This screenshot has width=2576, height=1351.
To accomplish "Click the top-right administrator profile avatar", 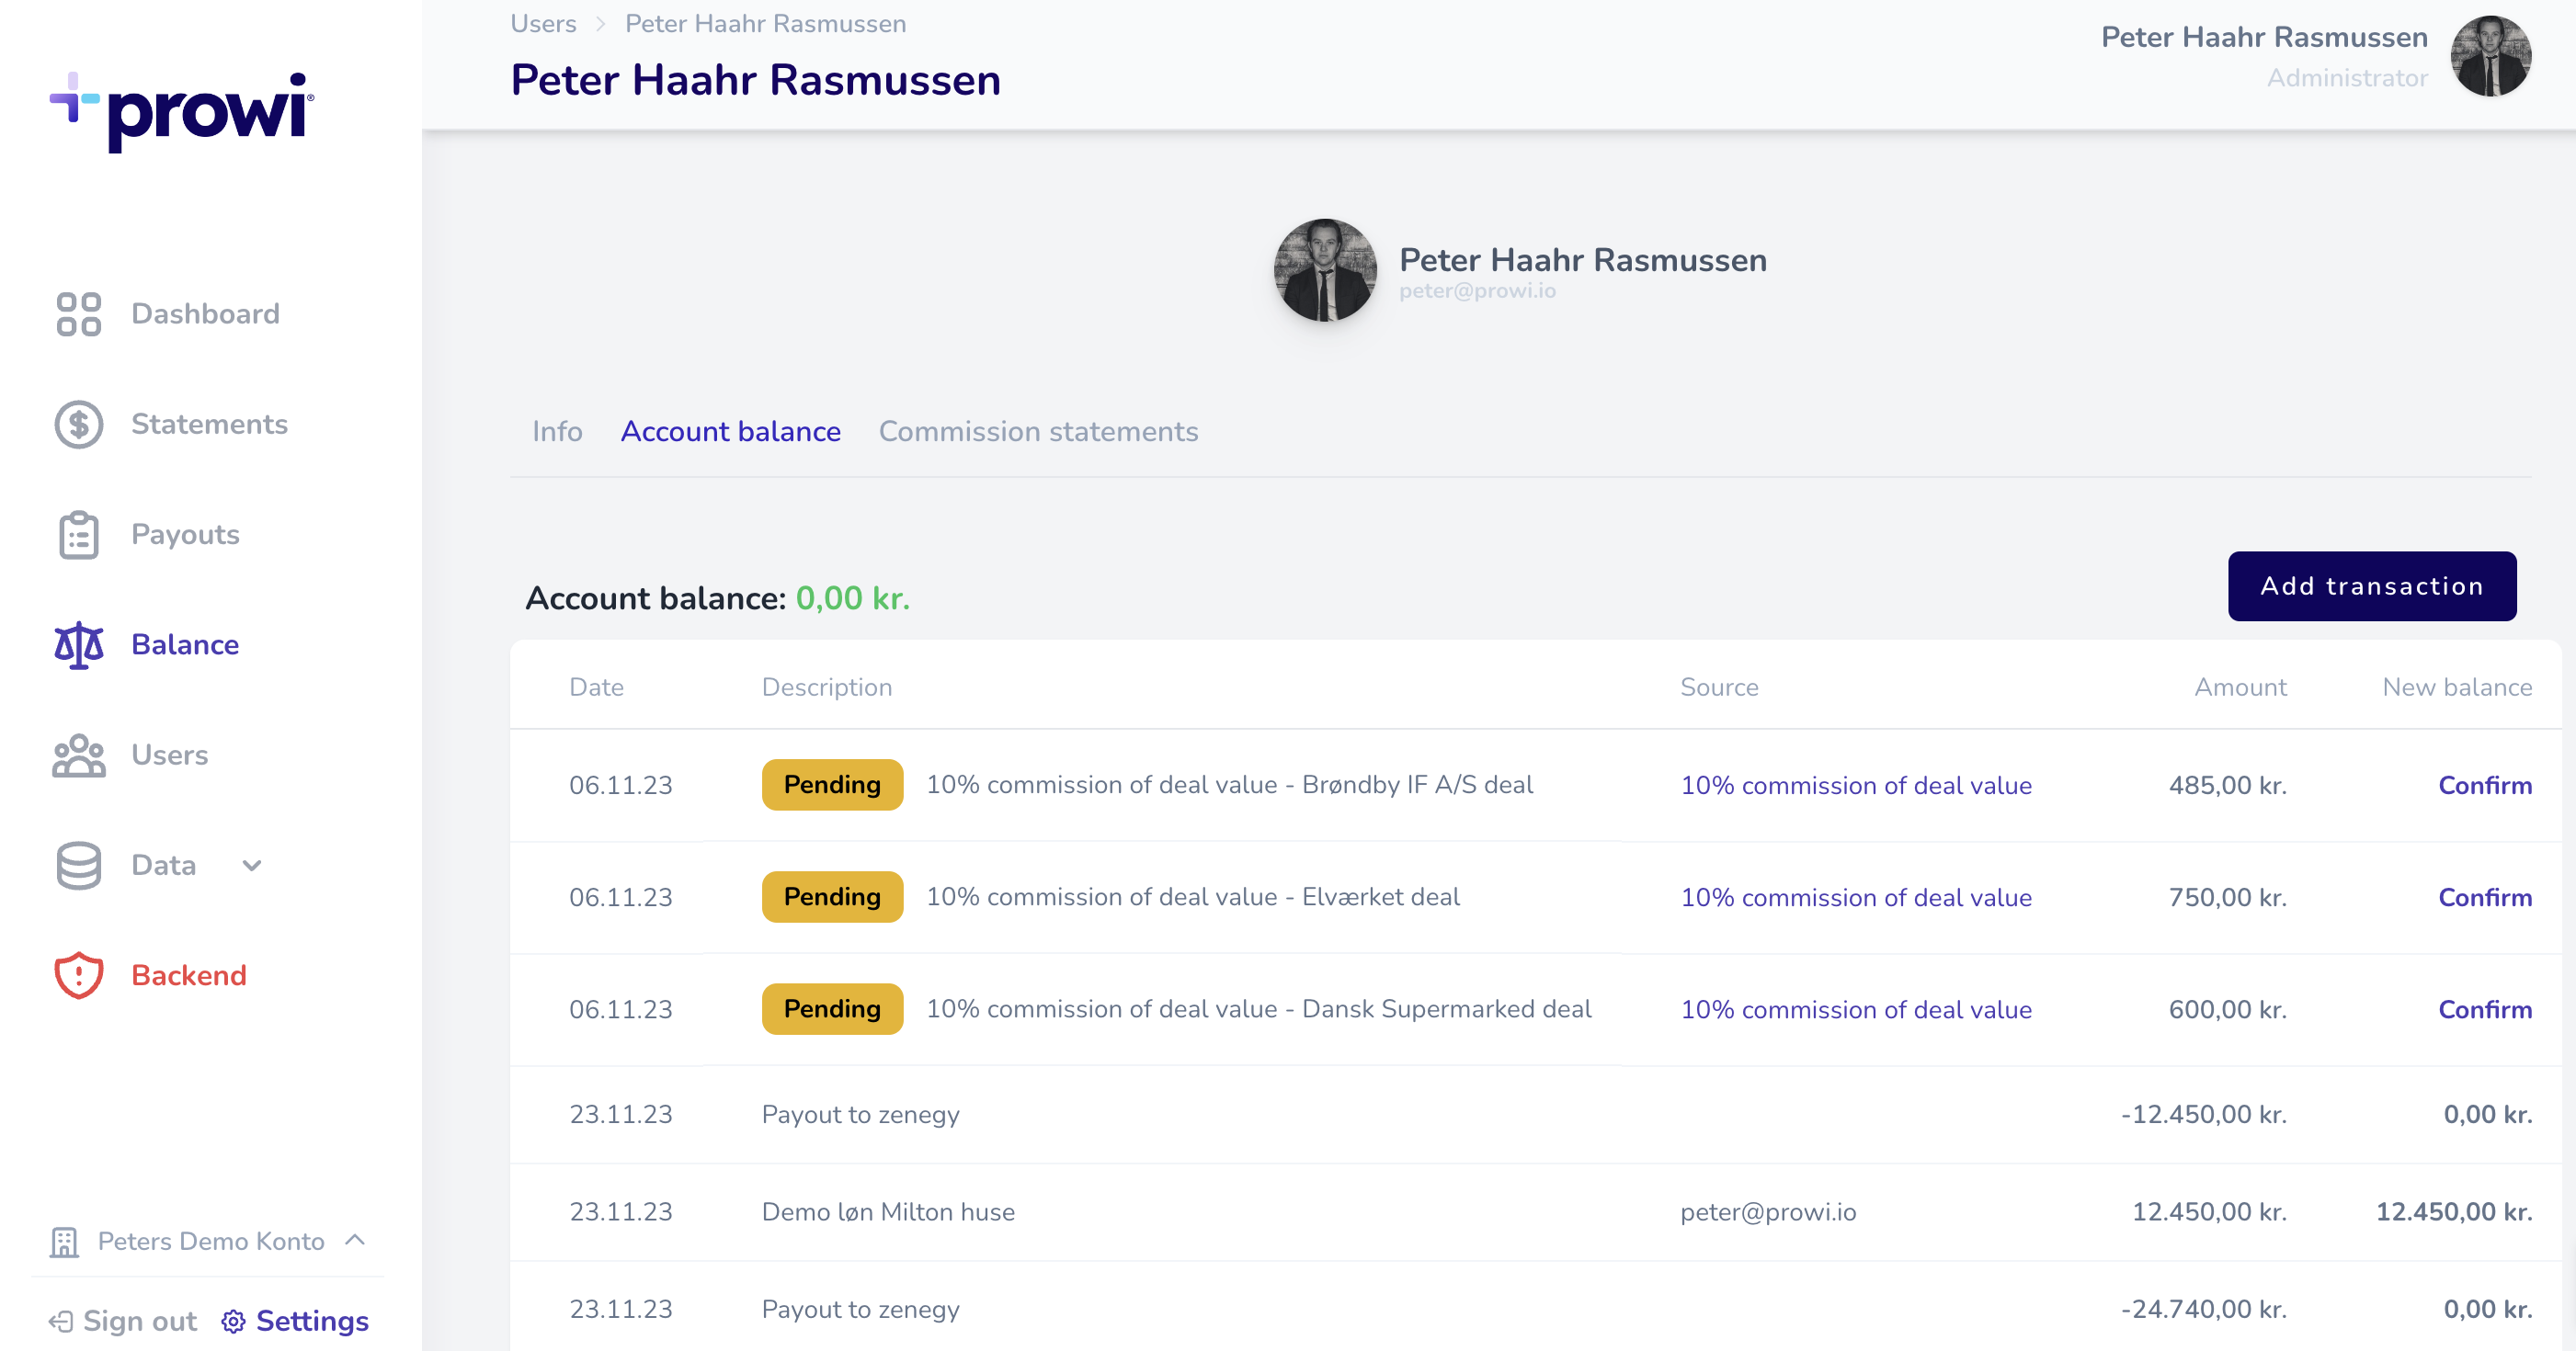I will (2490, 56).
